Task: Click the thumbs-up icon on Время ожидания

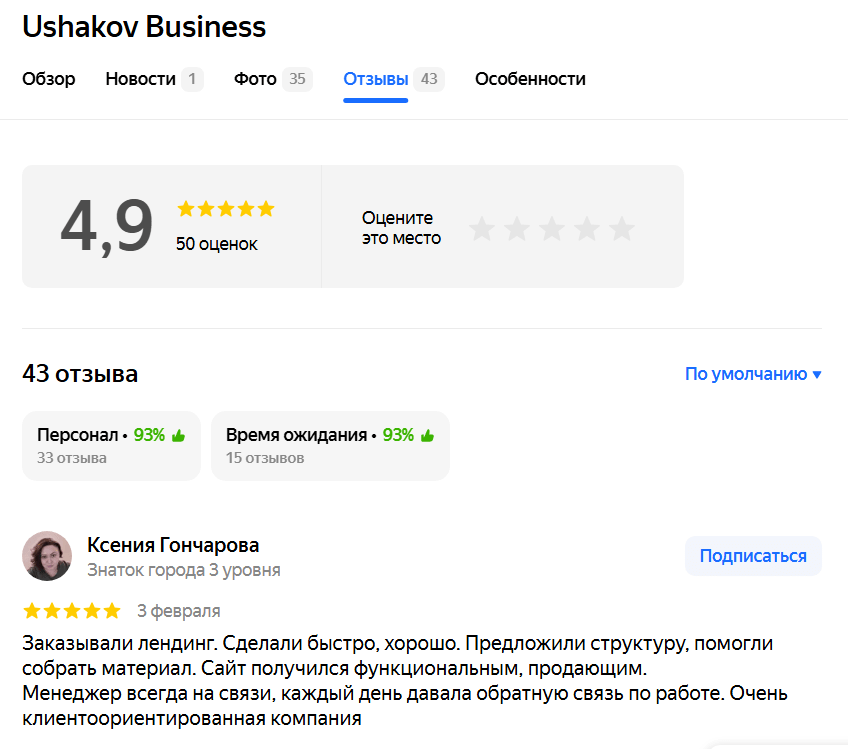Action: [427, 435]
